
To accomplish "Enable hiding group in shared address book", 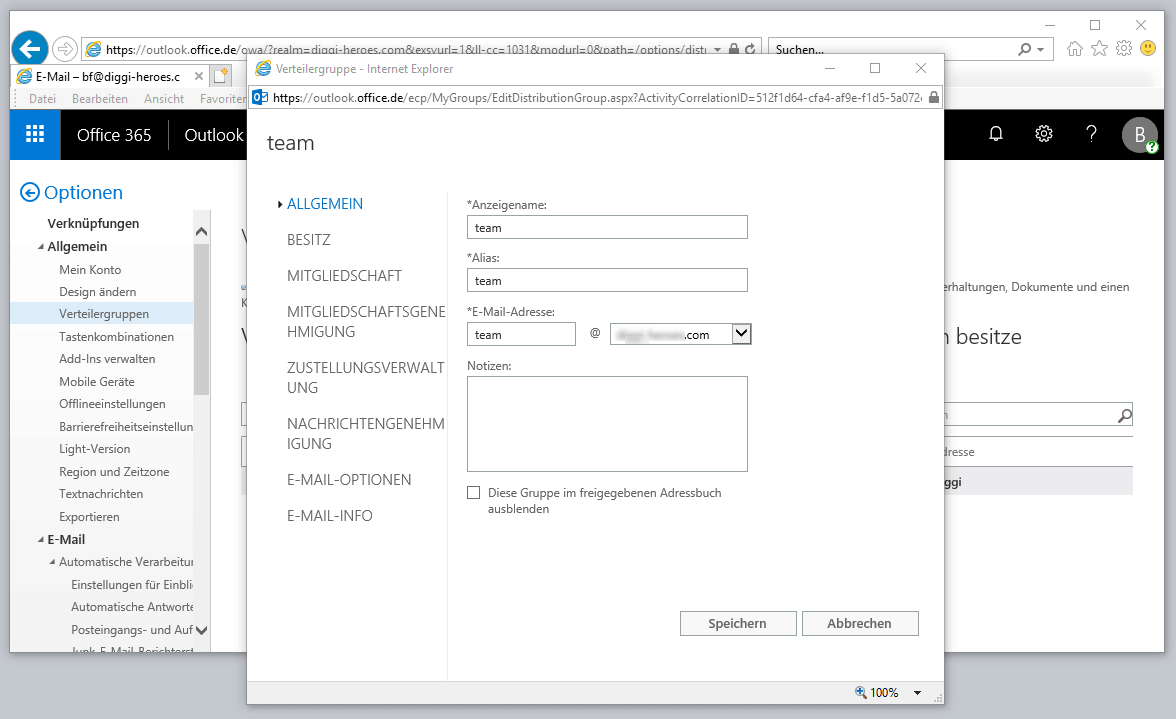I will 474,493.
